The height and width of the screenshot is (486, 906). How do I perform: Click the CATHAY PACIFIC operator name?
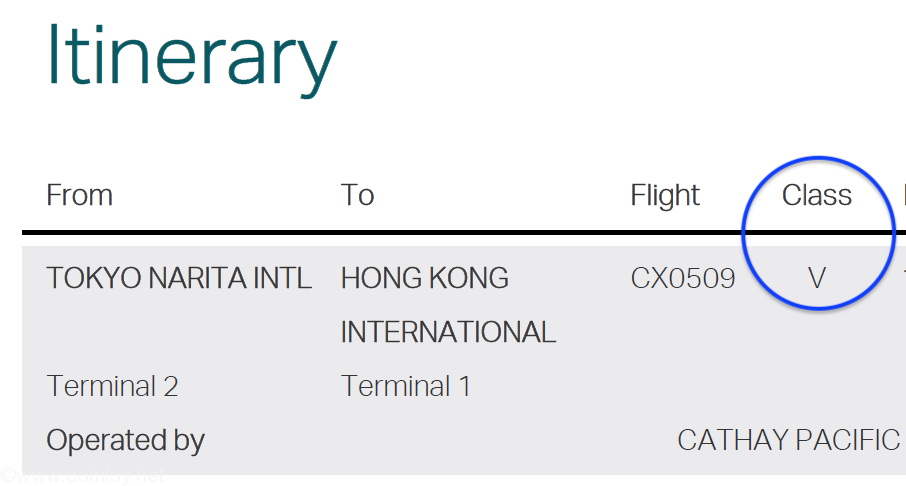[789, 440]
